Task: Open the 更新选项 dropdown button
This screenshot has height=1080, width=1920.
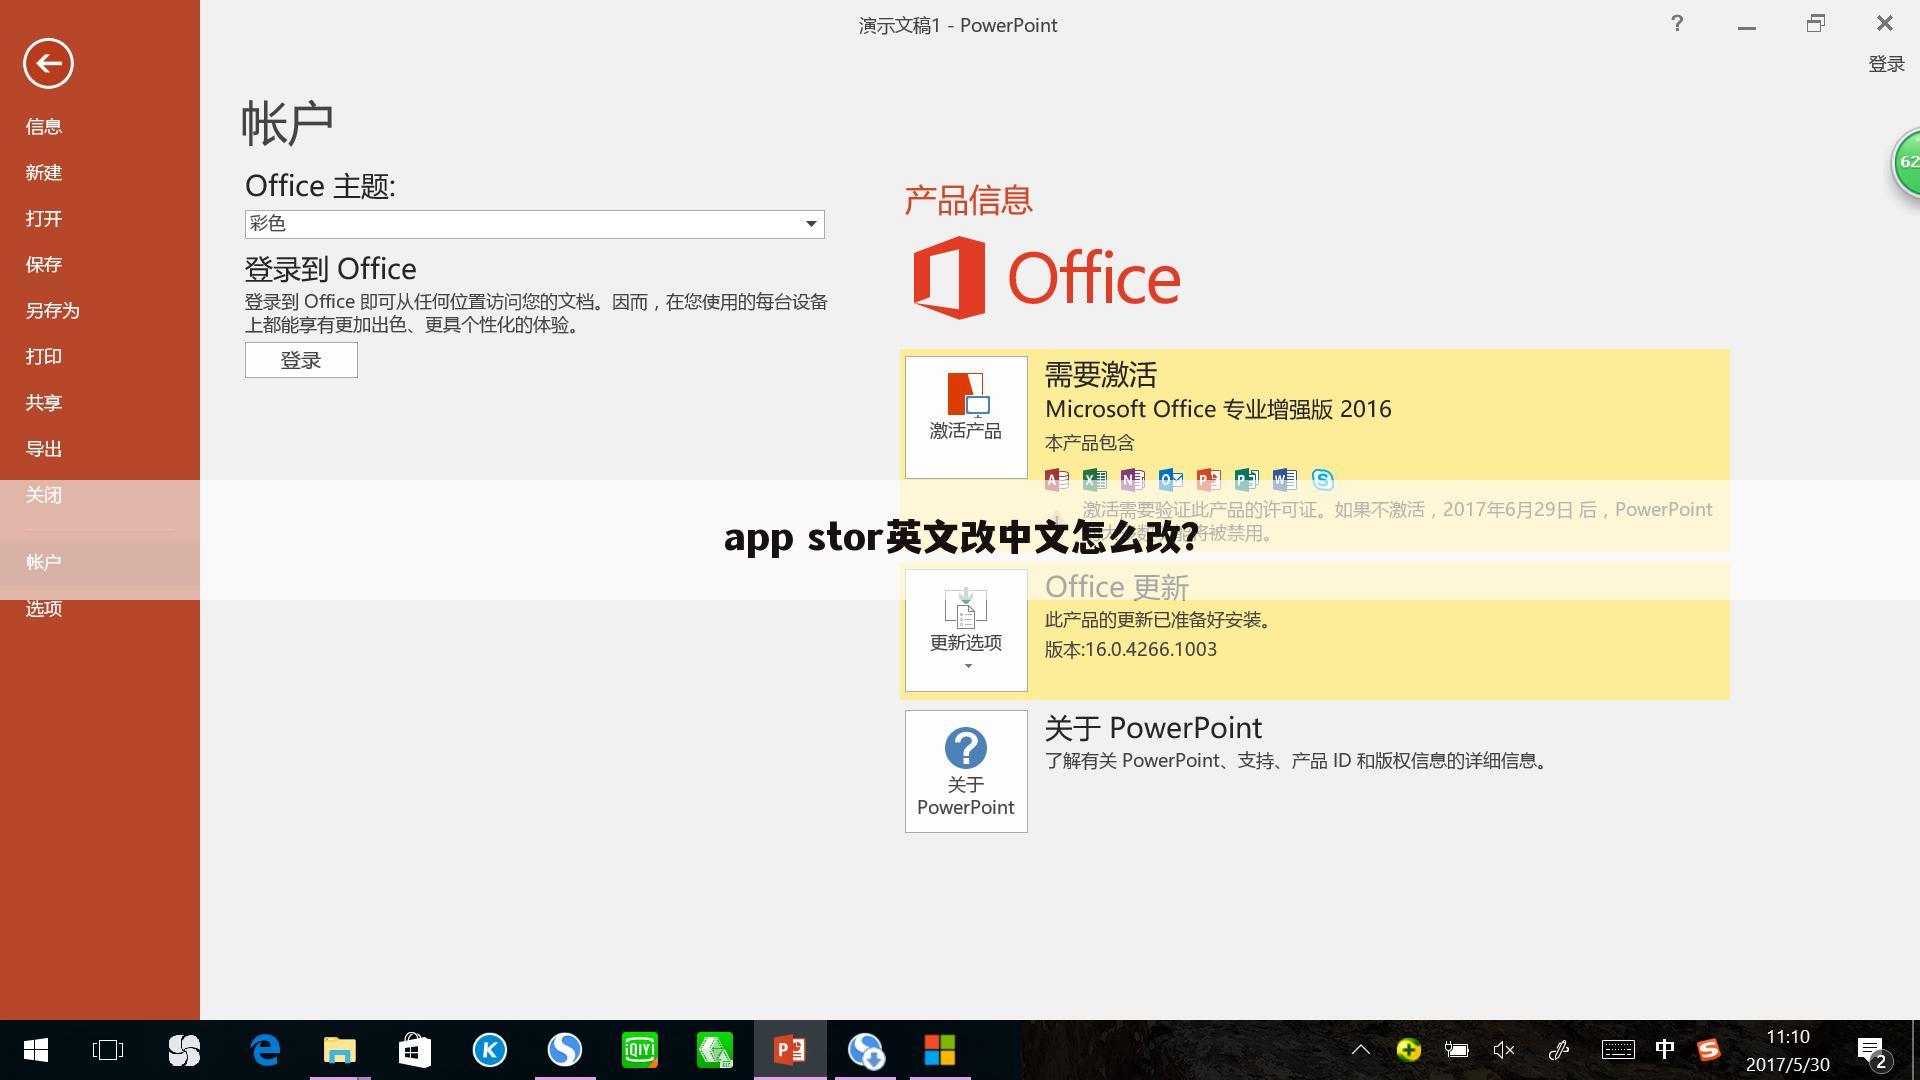Action: (x=966, y=630)
